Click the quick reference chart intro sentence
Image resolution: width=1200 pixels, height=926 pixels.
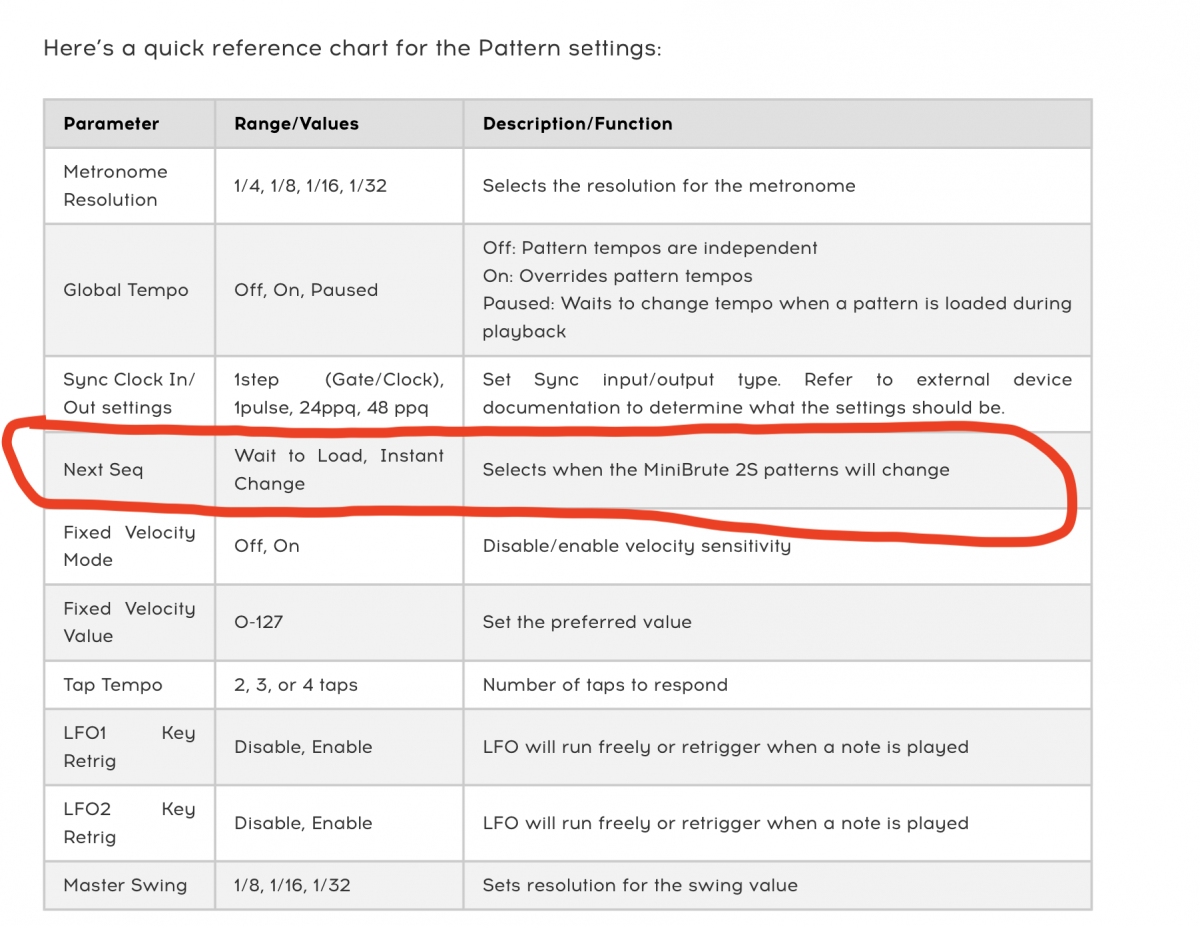tap(352, 48)
